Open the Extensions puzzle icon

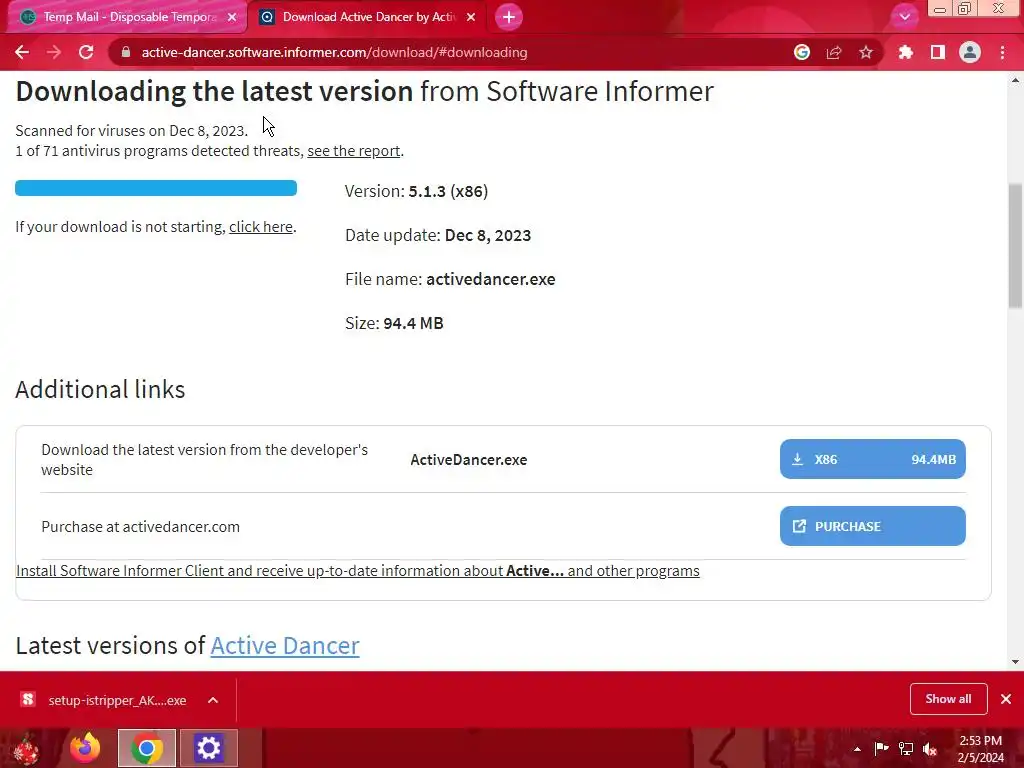pos(905,52)
